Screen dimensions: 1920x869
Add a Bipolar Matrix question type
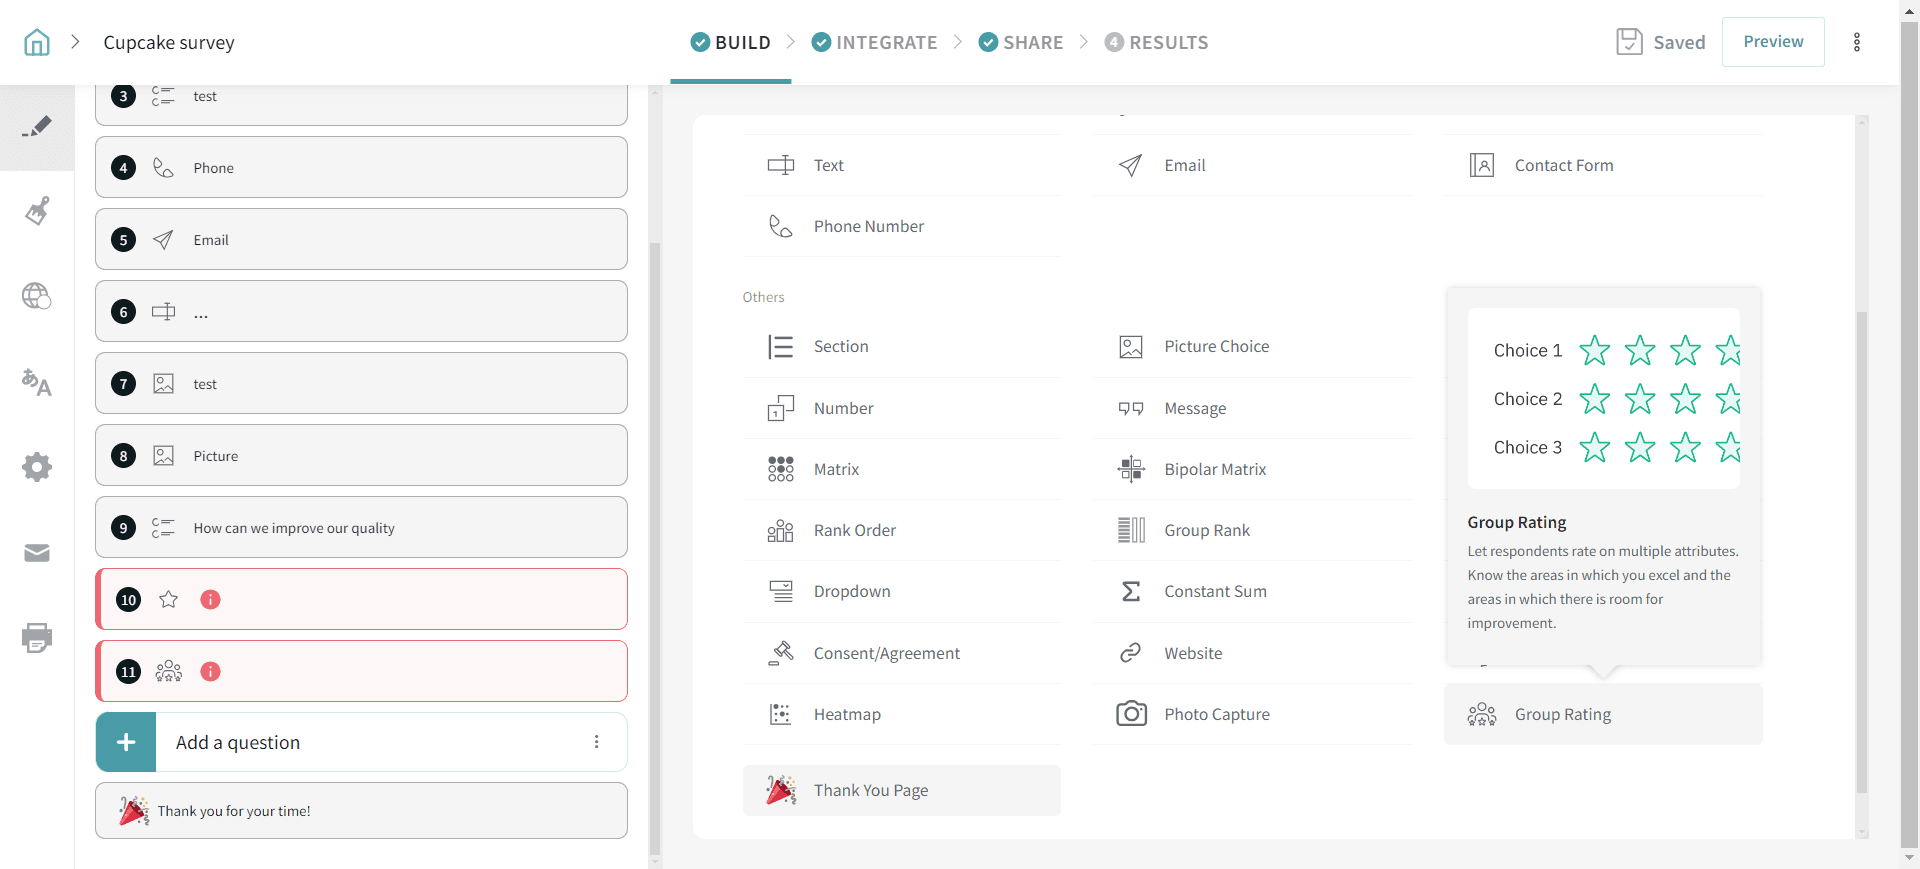pos(1214,469)
